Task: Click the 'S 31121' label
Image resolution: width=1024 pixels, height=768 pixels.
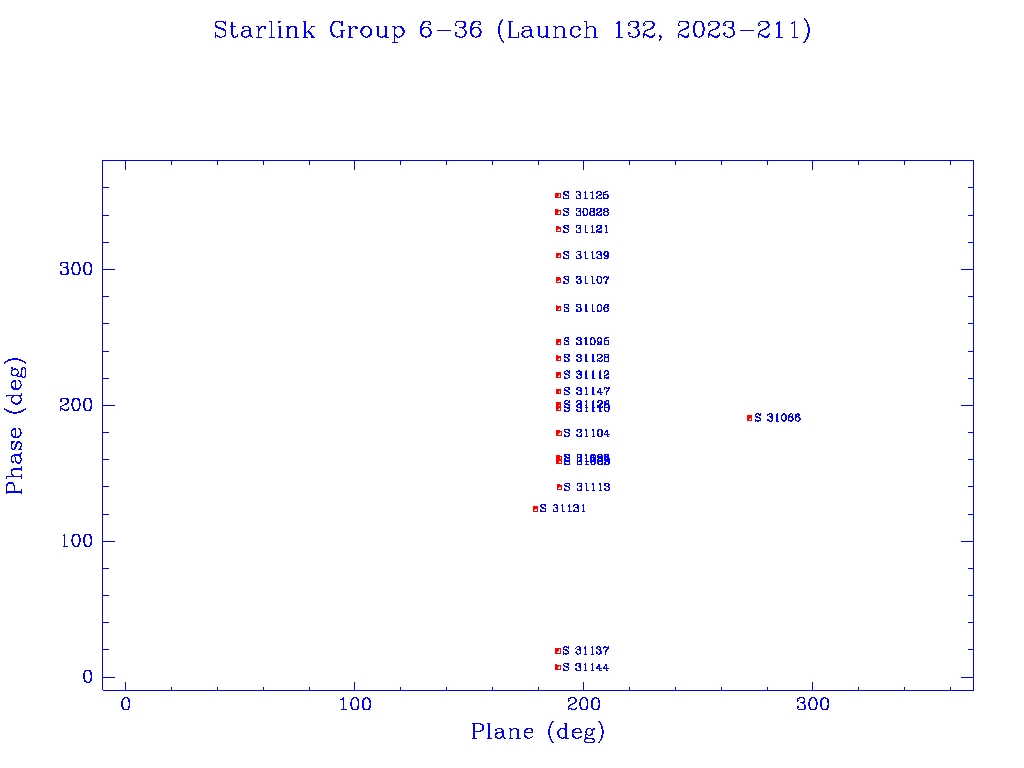Action: (586, 229)
